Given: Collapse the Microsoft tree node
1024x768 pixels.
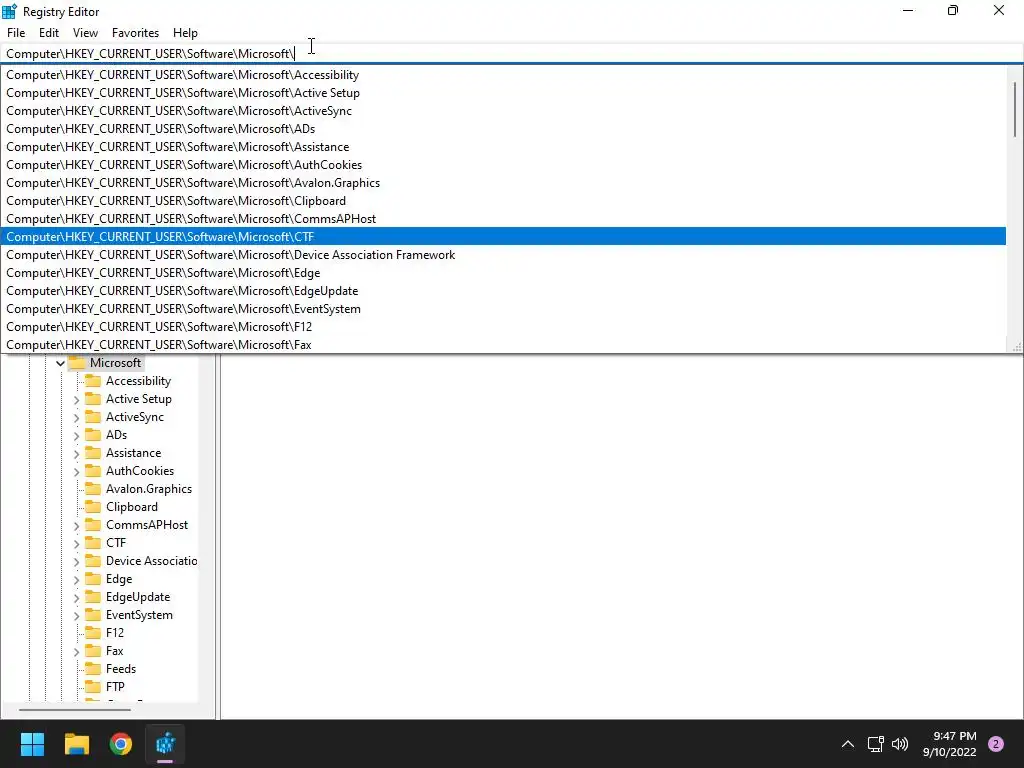Looking at the screenshot, I should [60, 363].
